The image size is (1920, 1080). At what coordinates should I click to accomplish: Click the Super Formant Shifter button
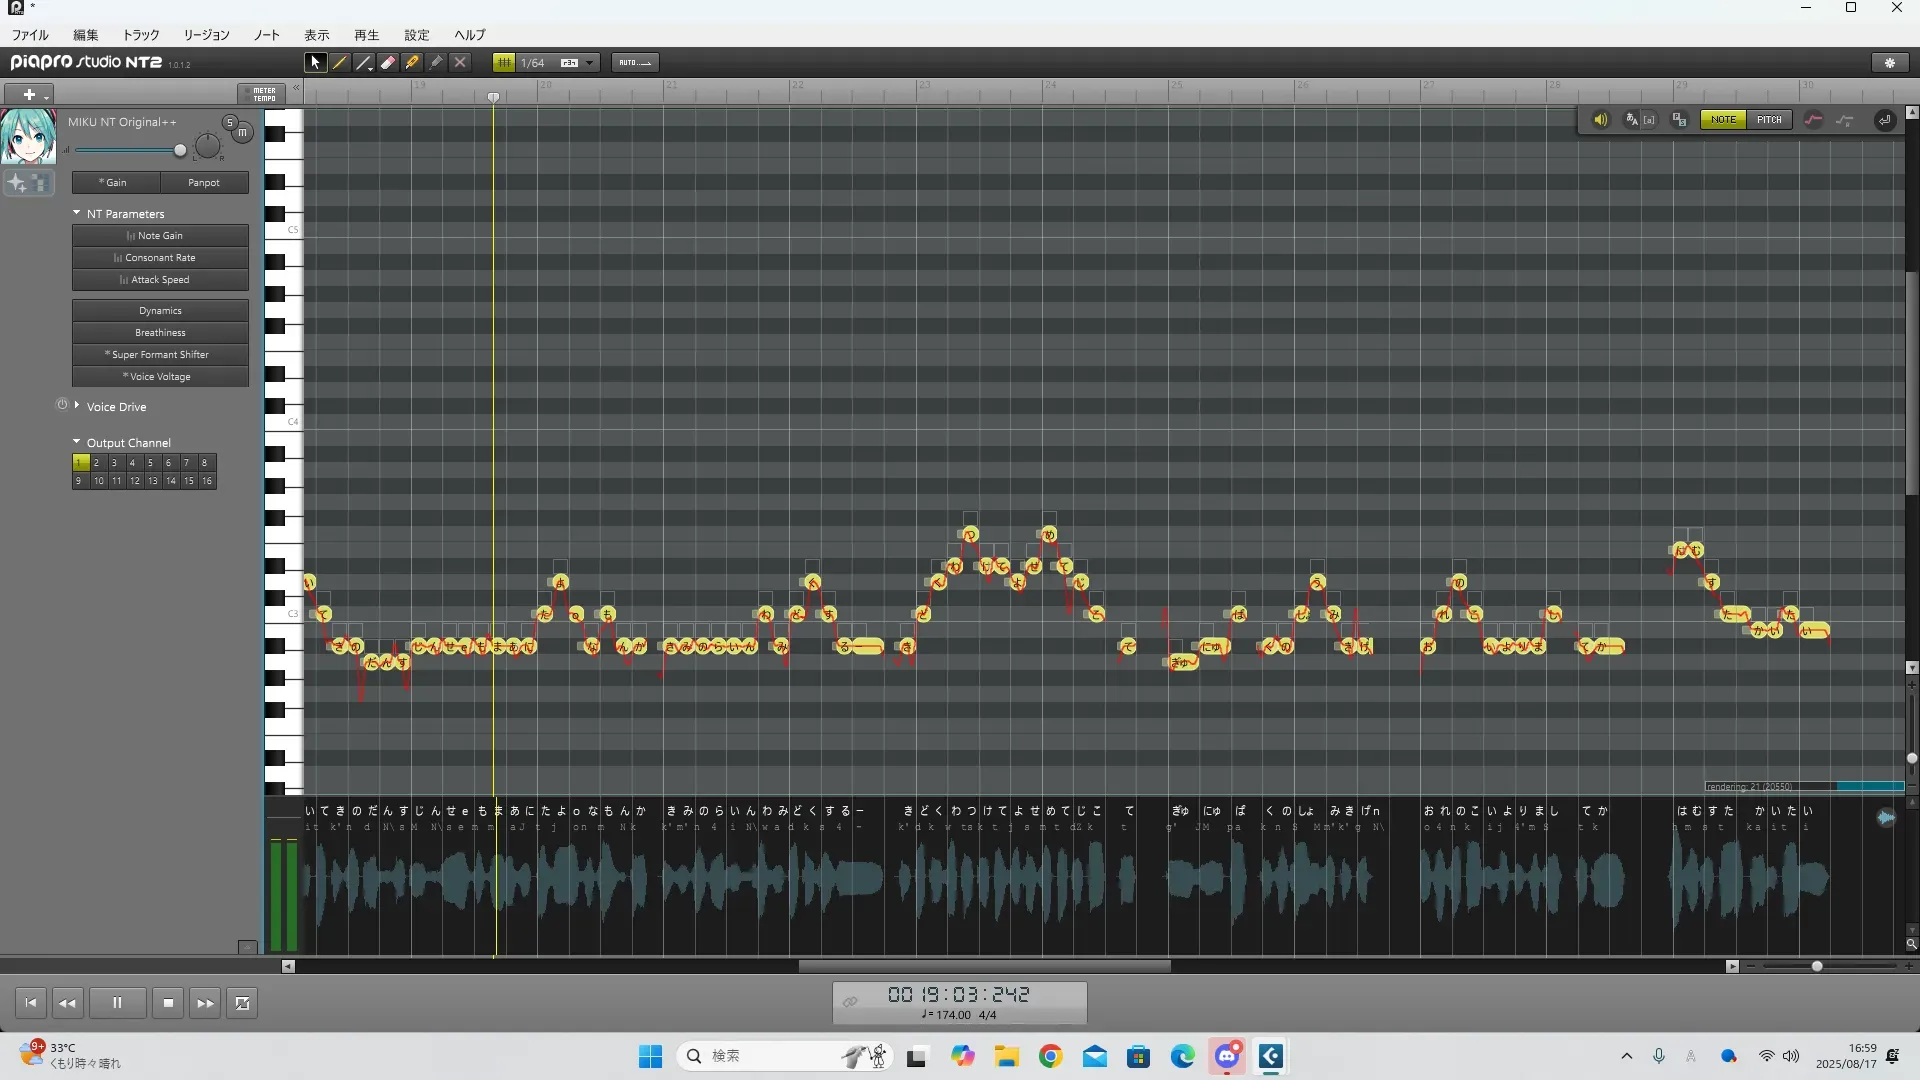point(160,354)
